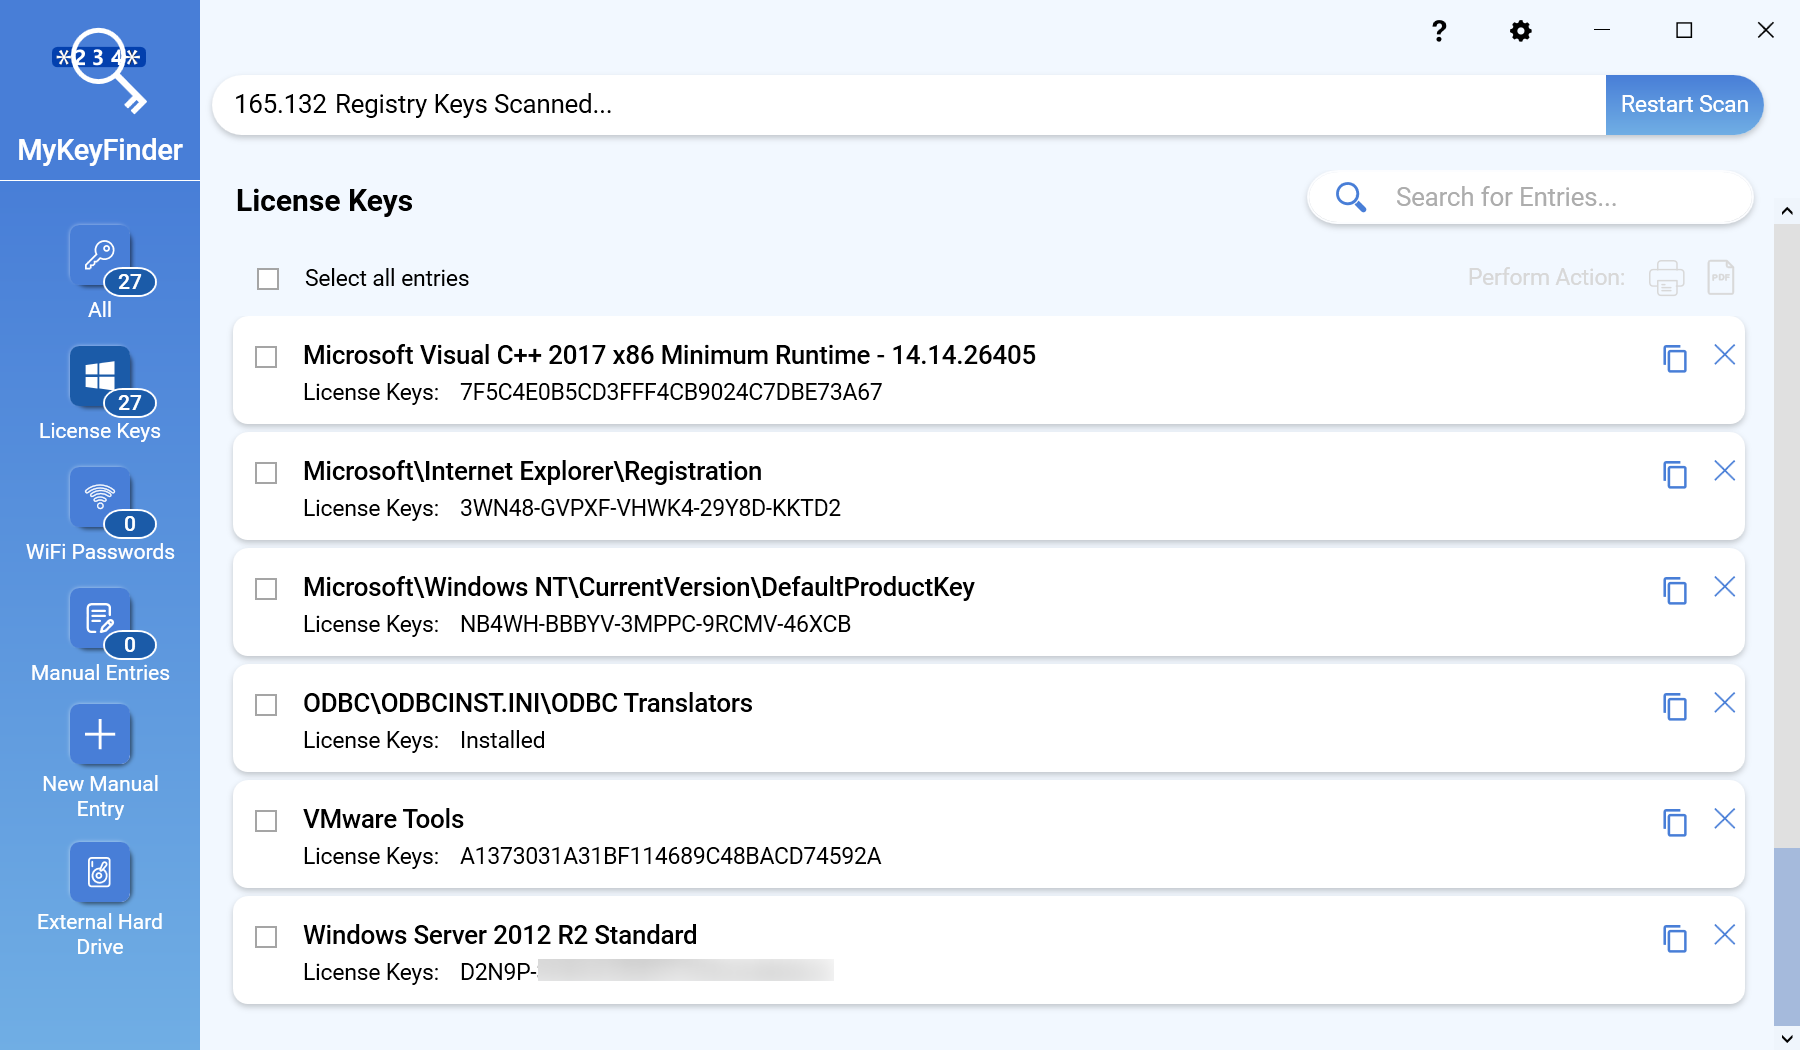The height and width of the screenshot is (1050, 1800).
Task: Open External Hard Drive scan
Action: [x=100, y=872]
